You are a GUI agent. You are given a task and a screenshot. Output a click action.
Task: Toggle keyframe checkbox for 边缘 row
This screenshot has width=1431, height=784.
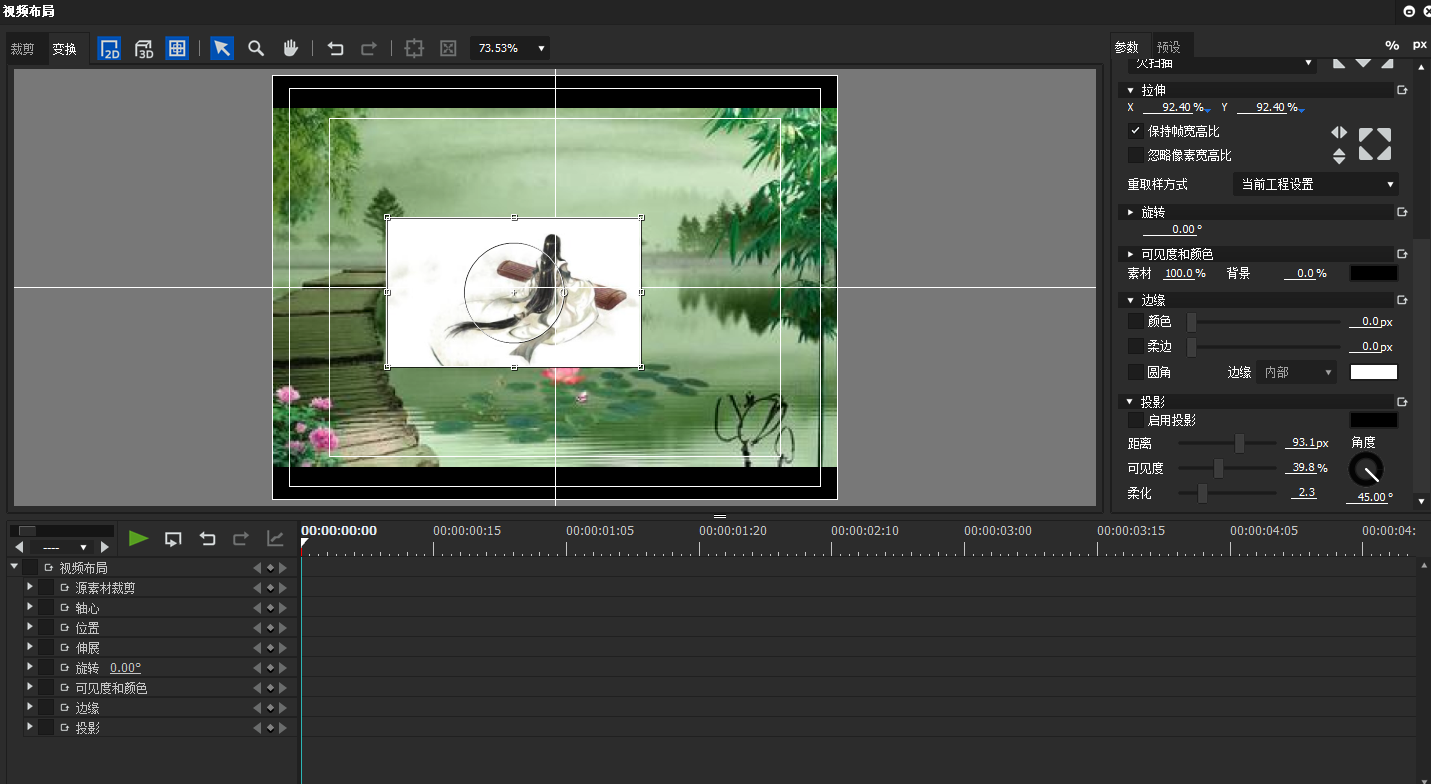(x=46, y=708)
